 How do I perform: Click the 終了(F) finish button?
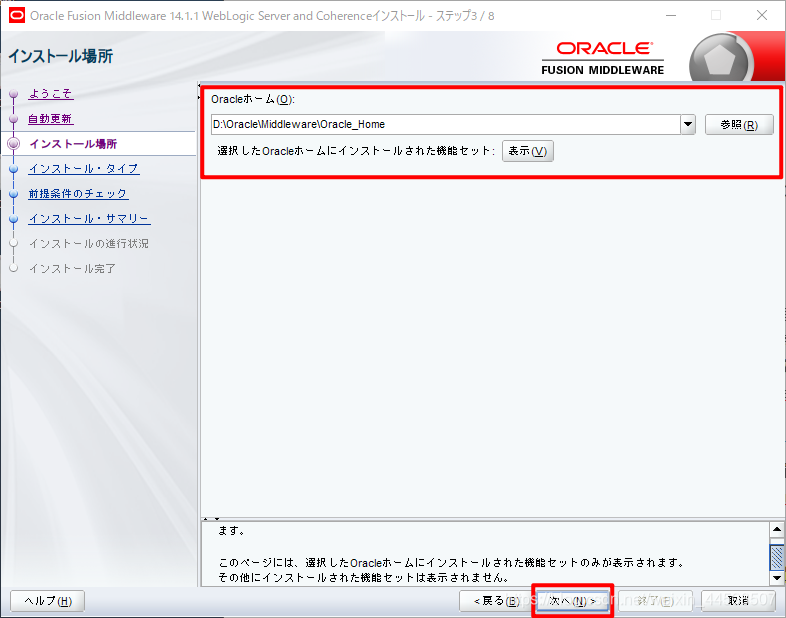pyautogui.click(x=655, y=600)
